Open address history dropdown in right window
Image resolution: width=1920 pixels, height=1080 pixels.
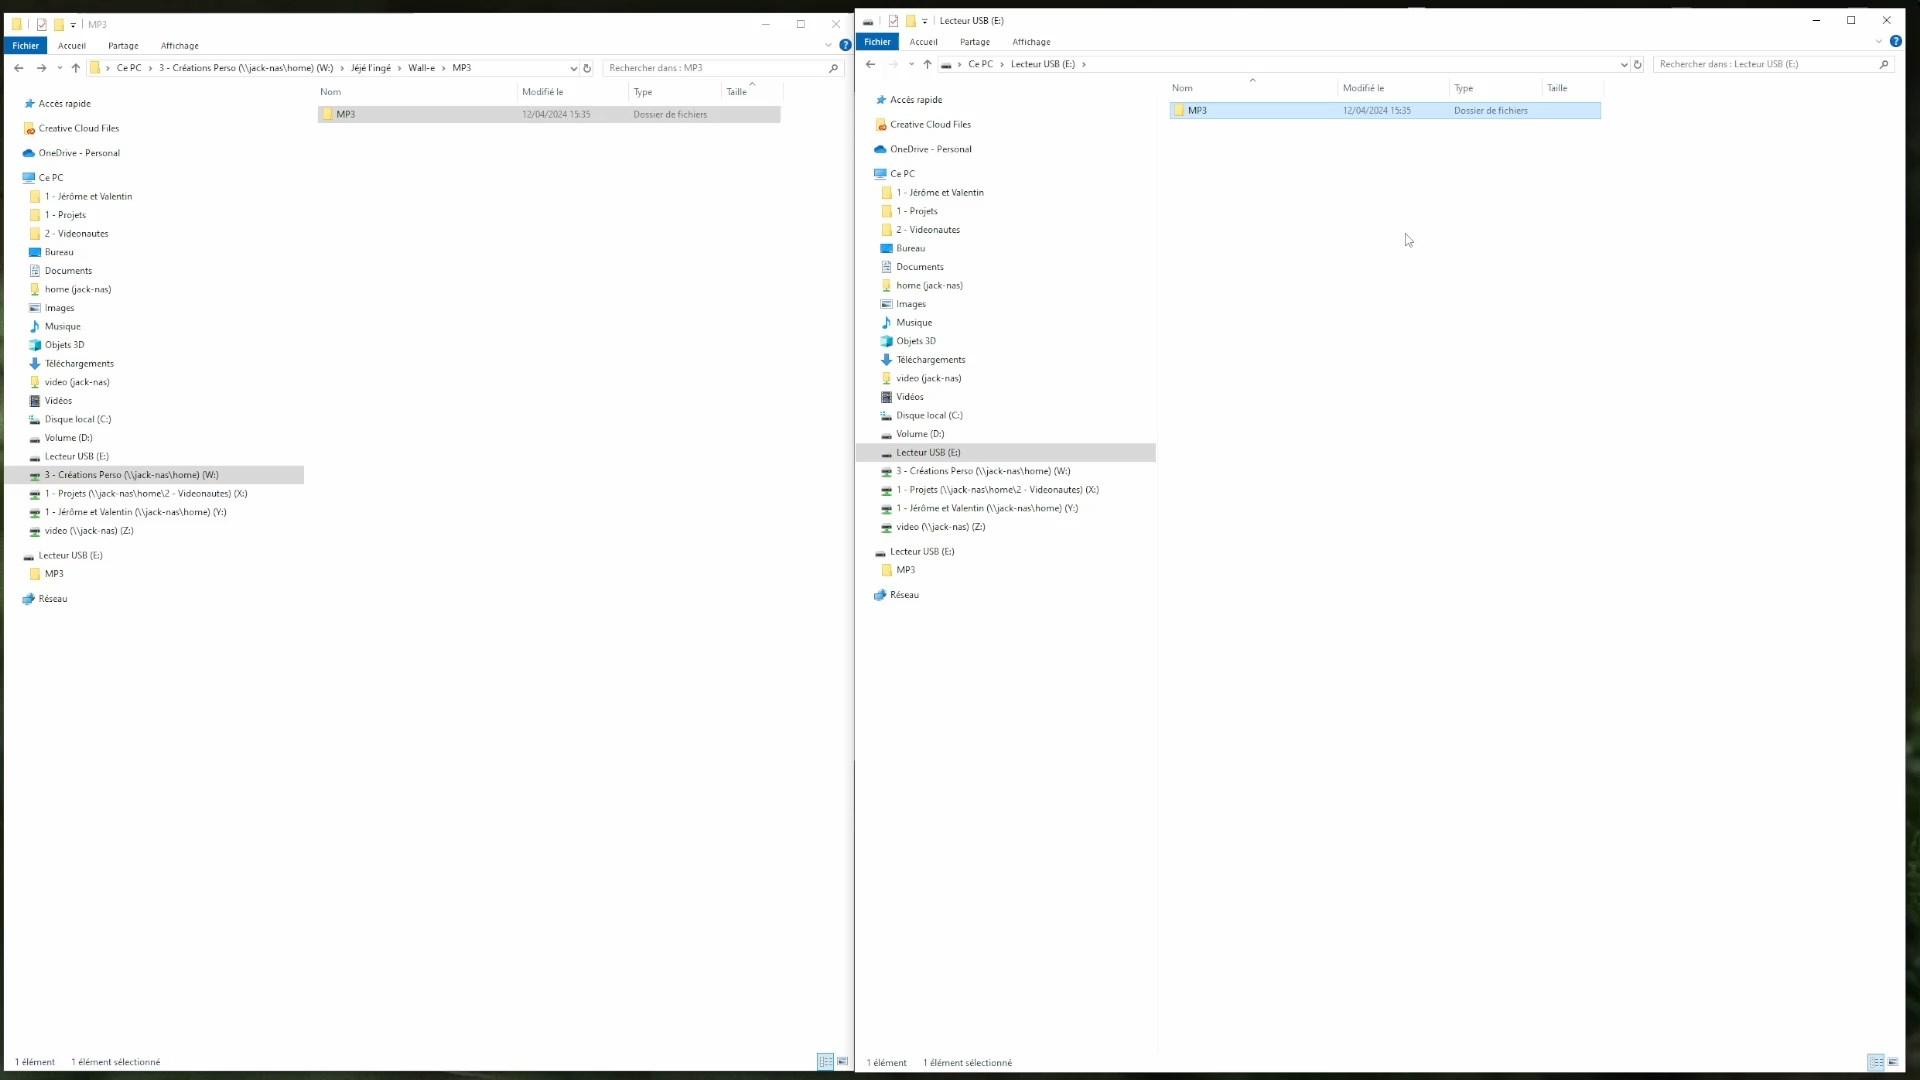[1624, 64]
